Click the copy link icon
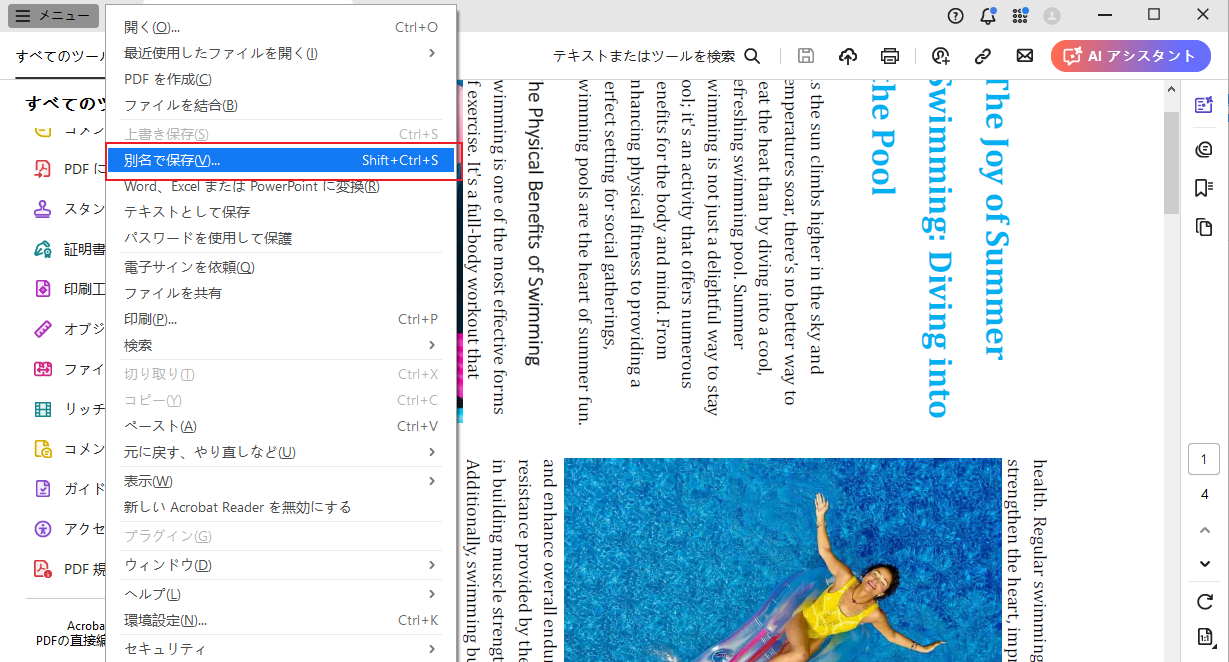Screen dimensions: 1229x662 click(x=982, y=56)
